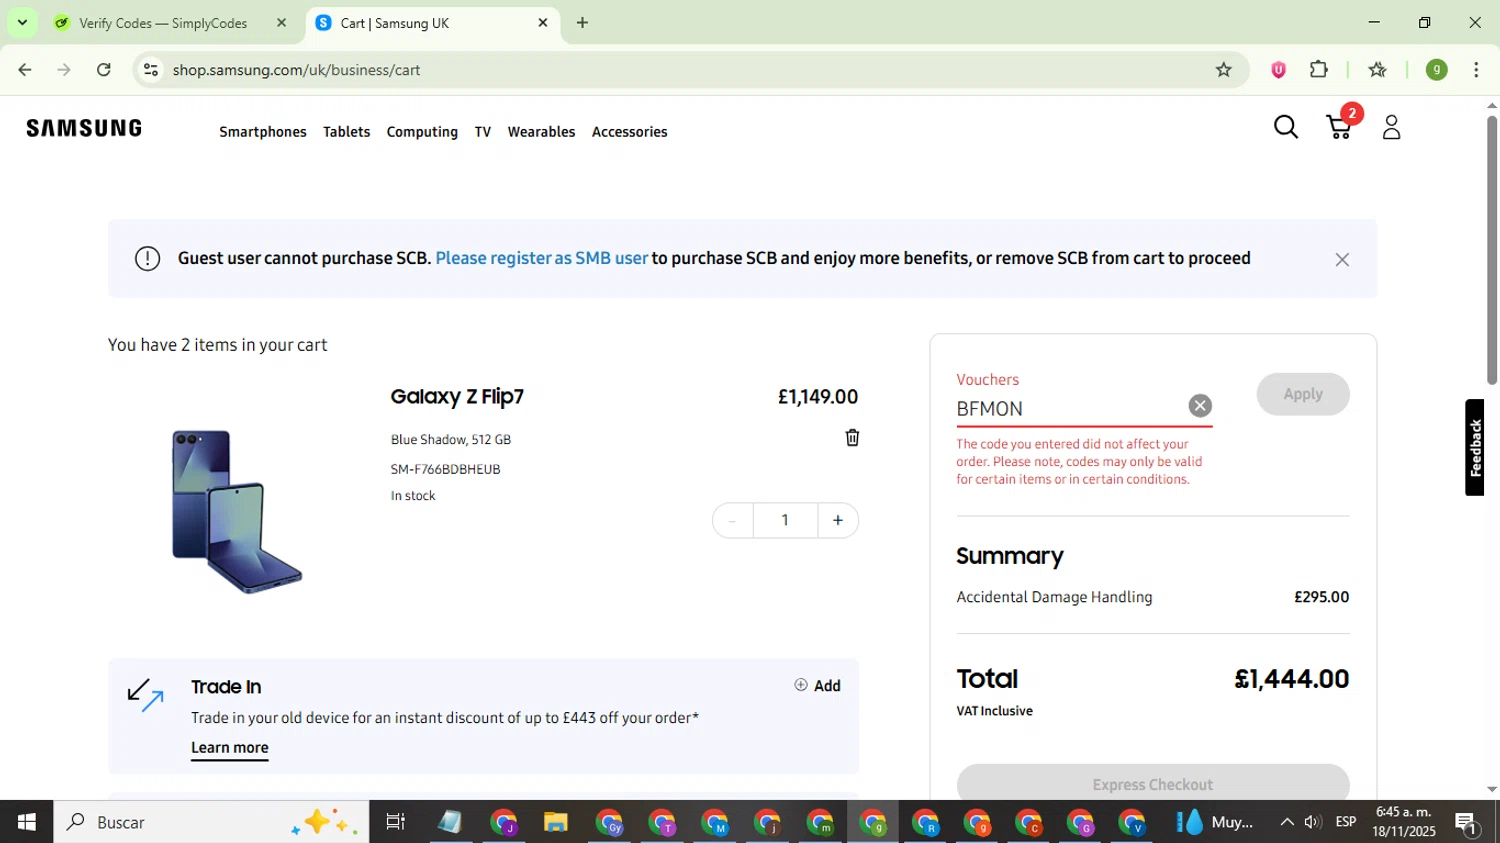Open Task View on the taskbar
Viewport: 1500px width, 843px height.
tap(395, 822)
